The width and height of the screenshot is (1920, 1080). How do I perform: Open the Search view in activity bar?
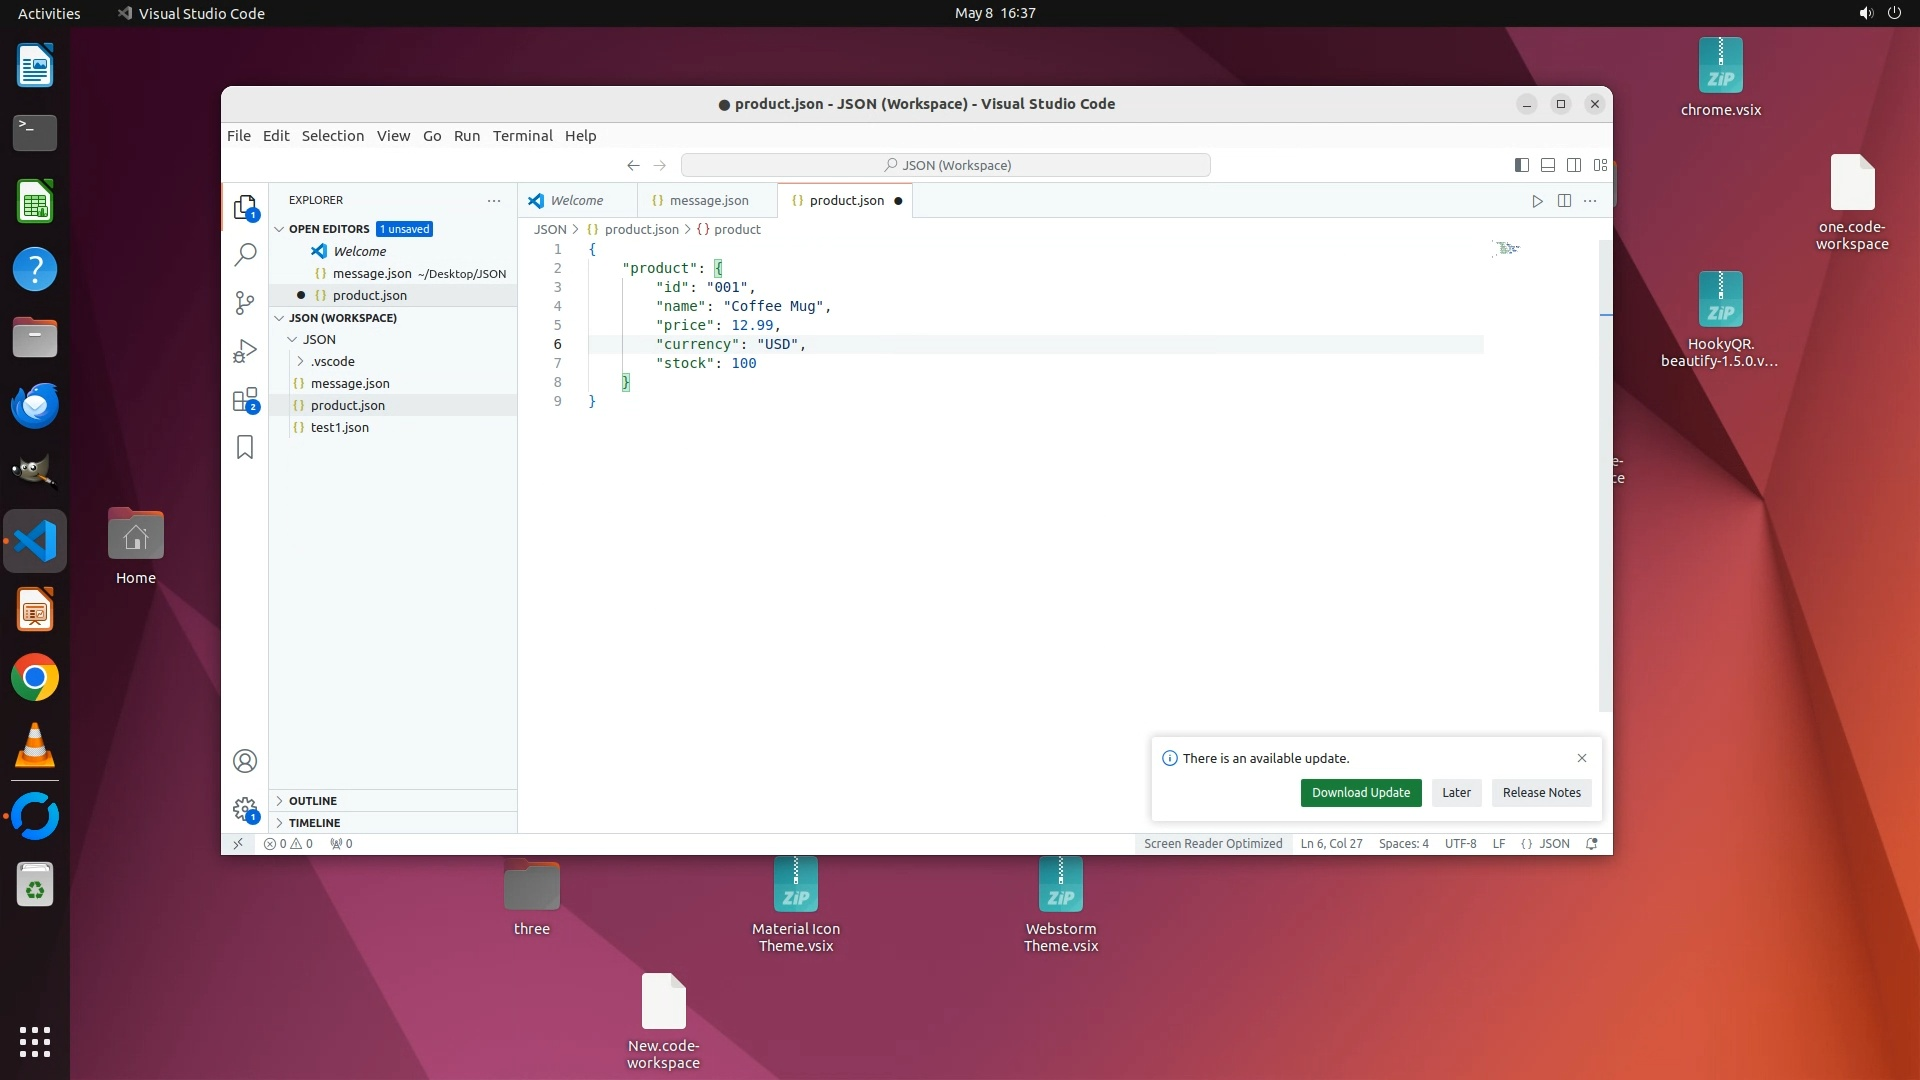[245, 255]
